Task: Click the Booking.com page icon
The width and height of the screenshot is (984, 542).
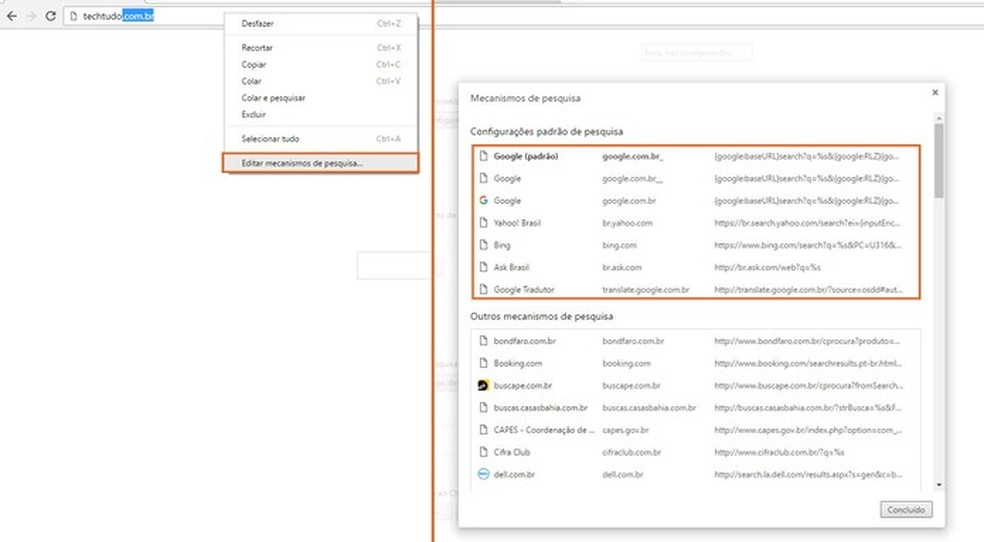Action: (483, 363)
